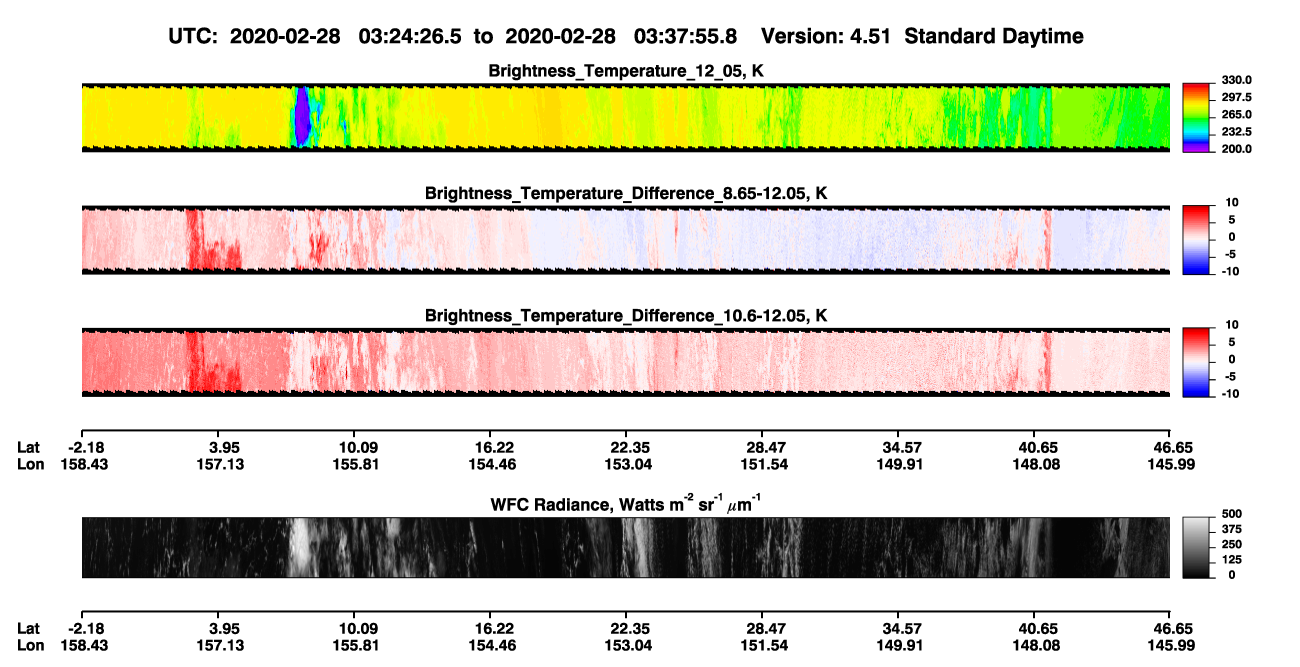The height and width of the screenshot is (667, 1300).
Task: Click longitude 145.99 on the upper axis
Action: click(1171, 464)
